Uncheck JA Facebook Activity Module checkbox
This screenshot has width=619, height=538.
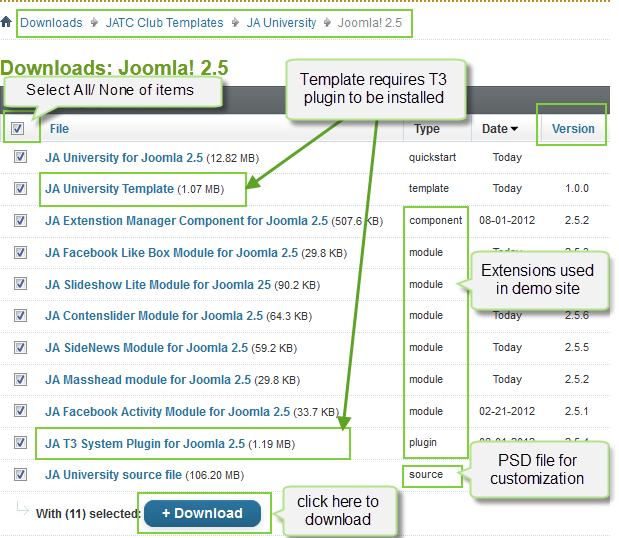(x=21, y=411)
